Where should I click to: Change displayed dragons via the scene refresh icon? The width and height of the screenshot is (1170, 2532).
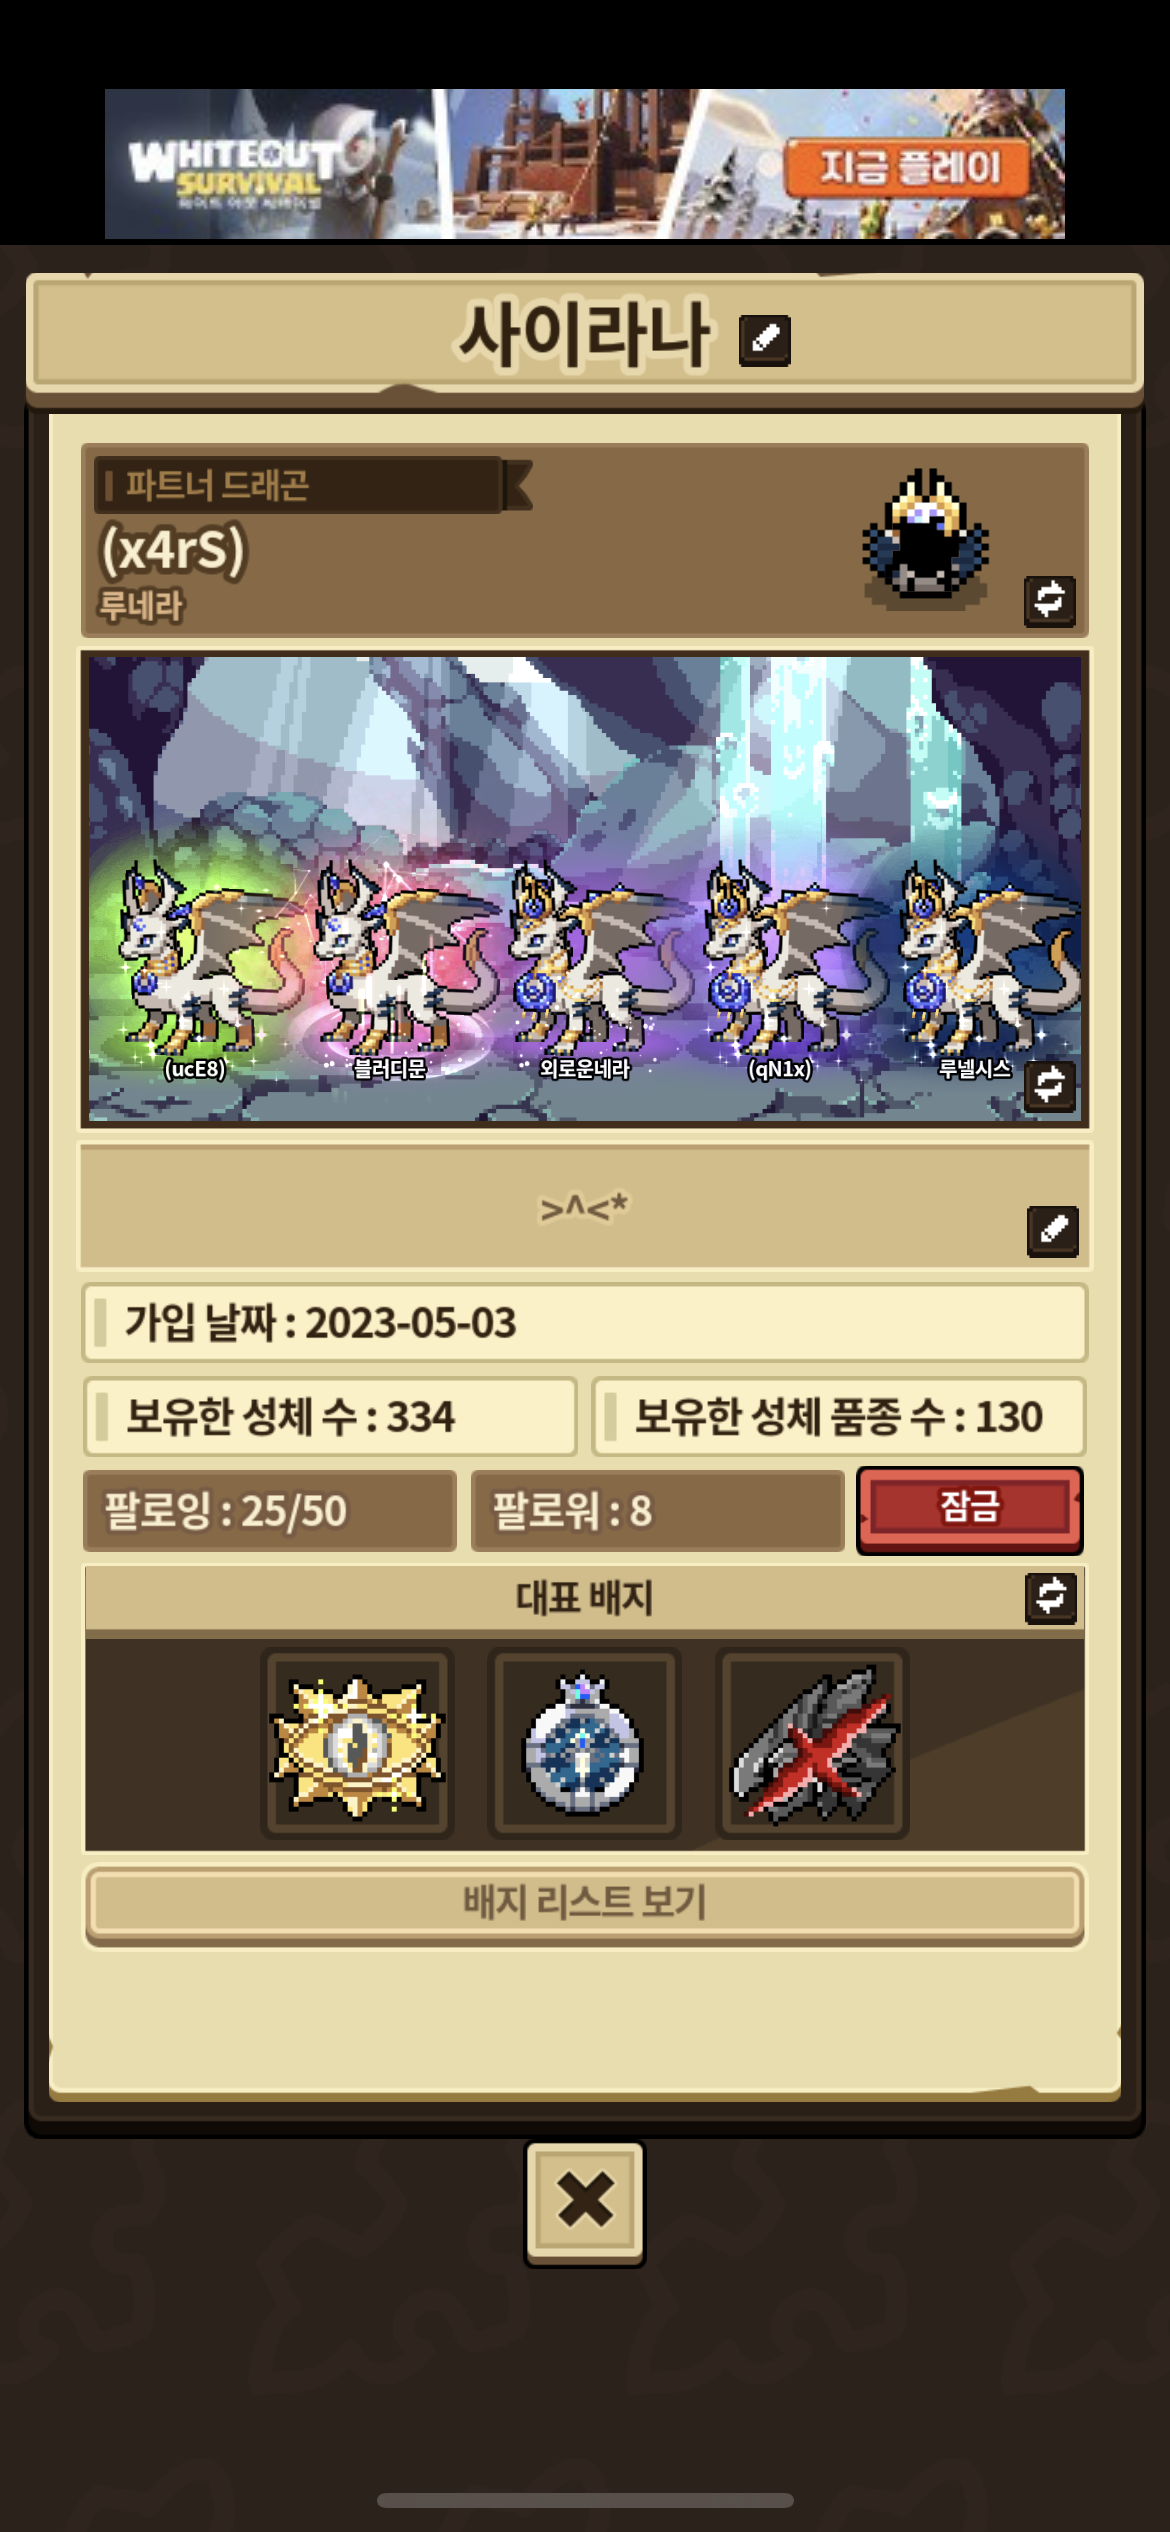point(1049,1085)
